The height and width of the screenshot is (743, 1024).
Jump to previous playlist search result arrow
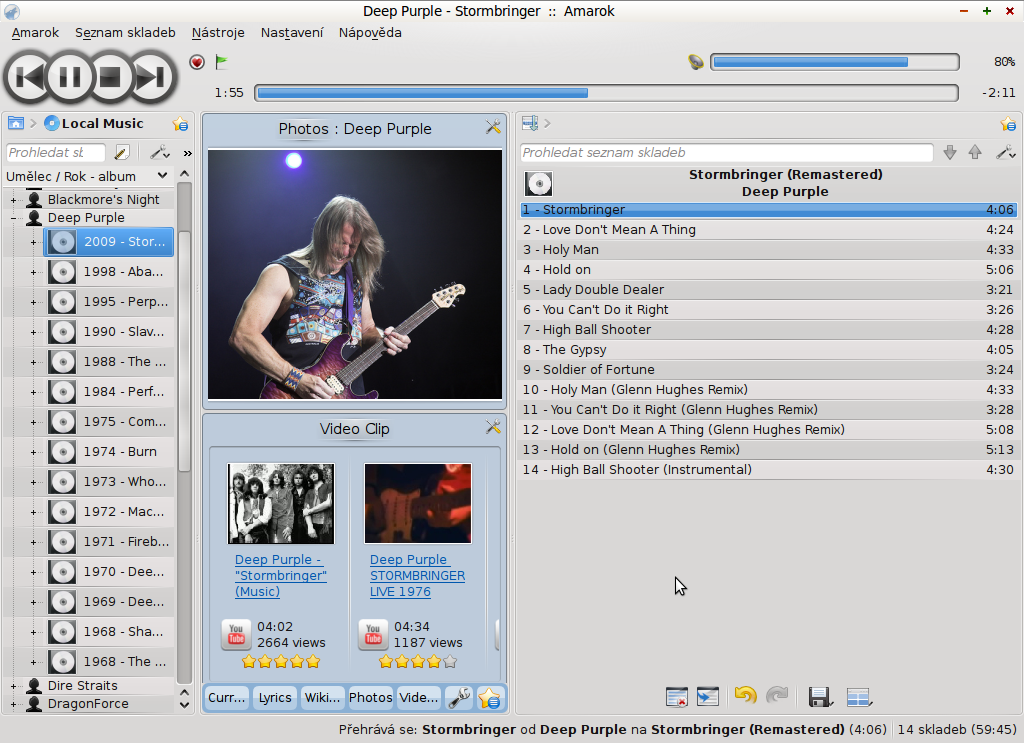[975, 153]
